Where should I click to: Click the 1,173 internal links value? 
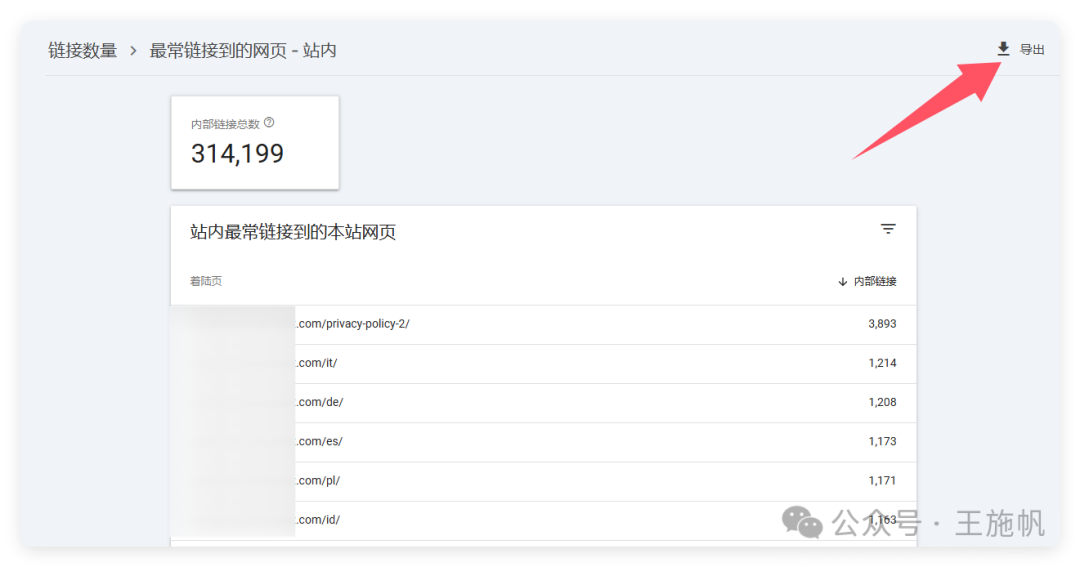tap(882, 442)
